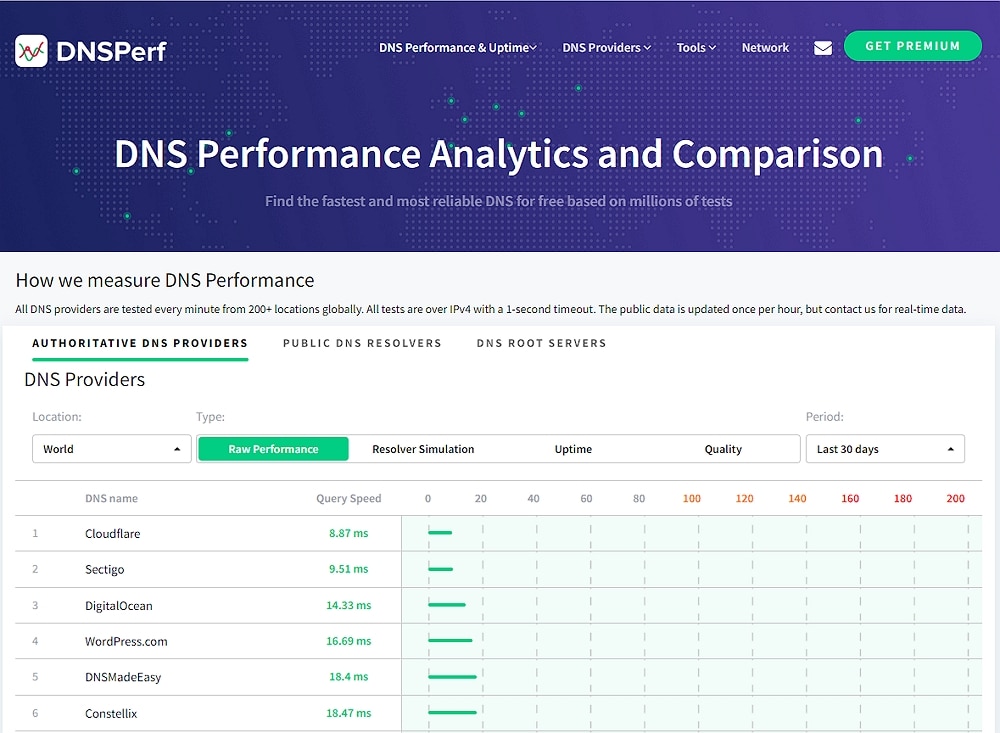Click the DNS name column header
The height and width of the screenshot is (733, 1000).
coord(111,498)
